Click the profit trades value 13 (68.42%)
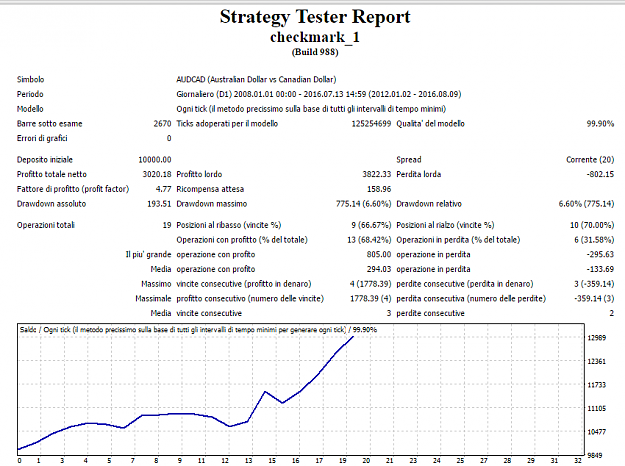This screenshot has width=625, height=466. click(369, 240)
